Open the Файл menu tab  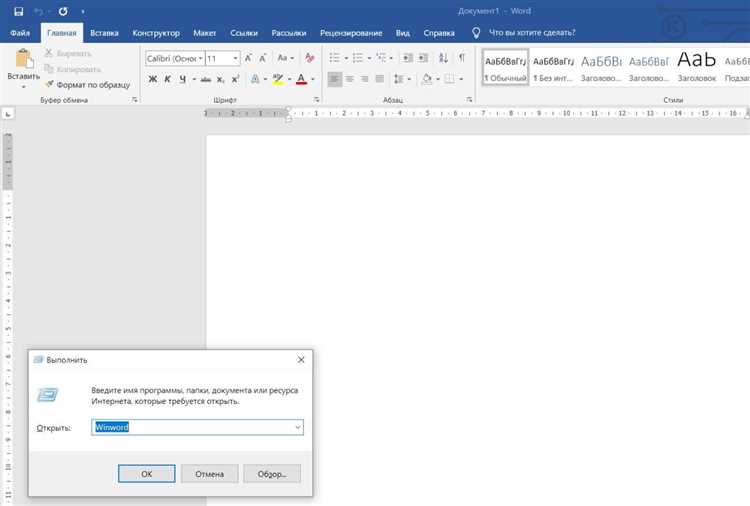coord(20,33)
